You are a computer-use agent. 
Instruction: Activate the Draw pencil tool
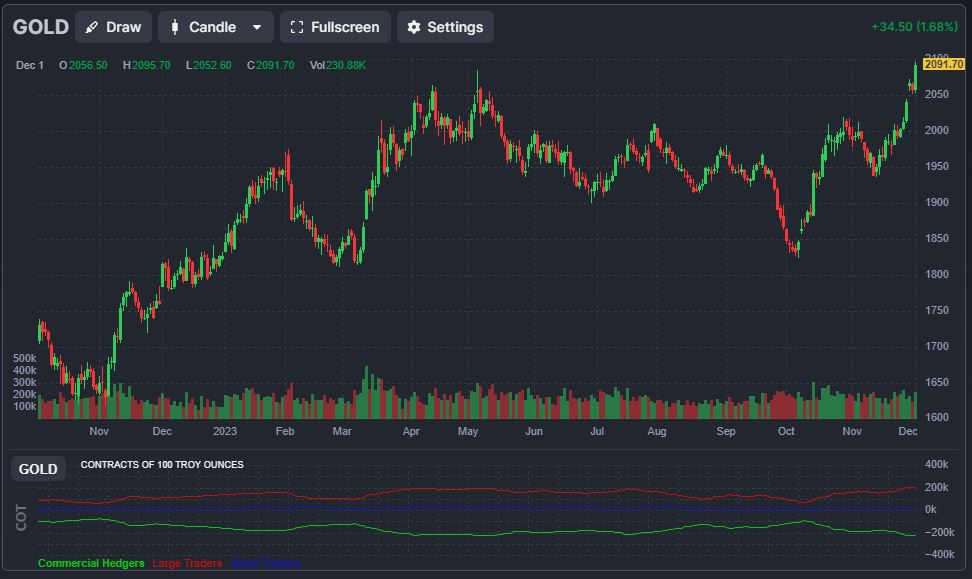pyautogui.click(x=113, y=27)
